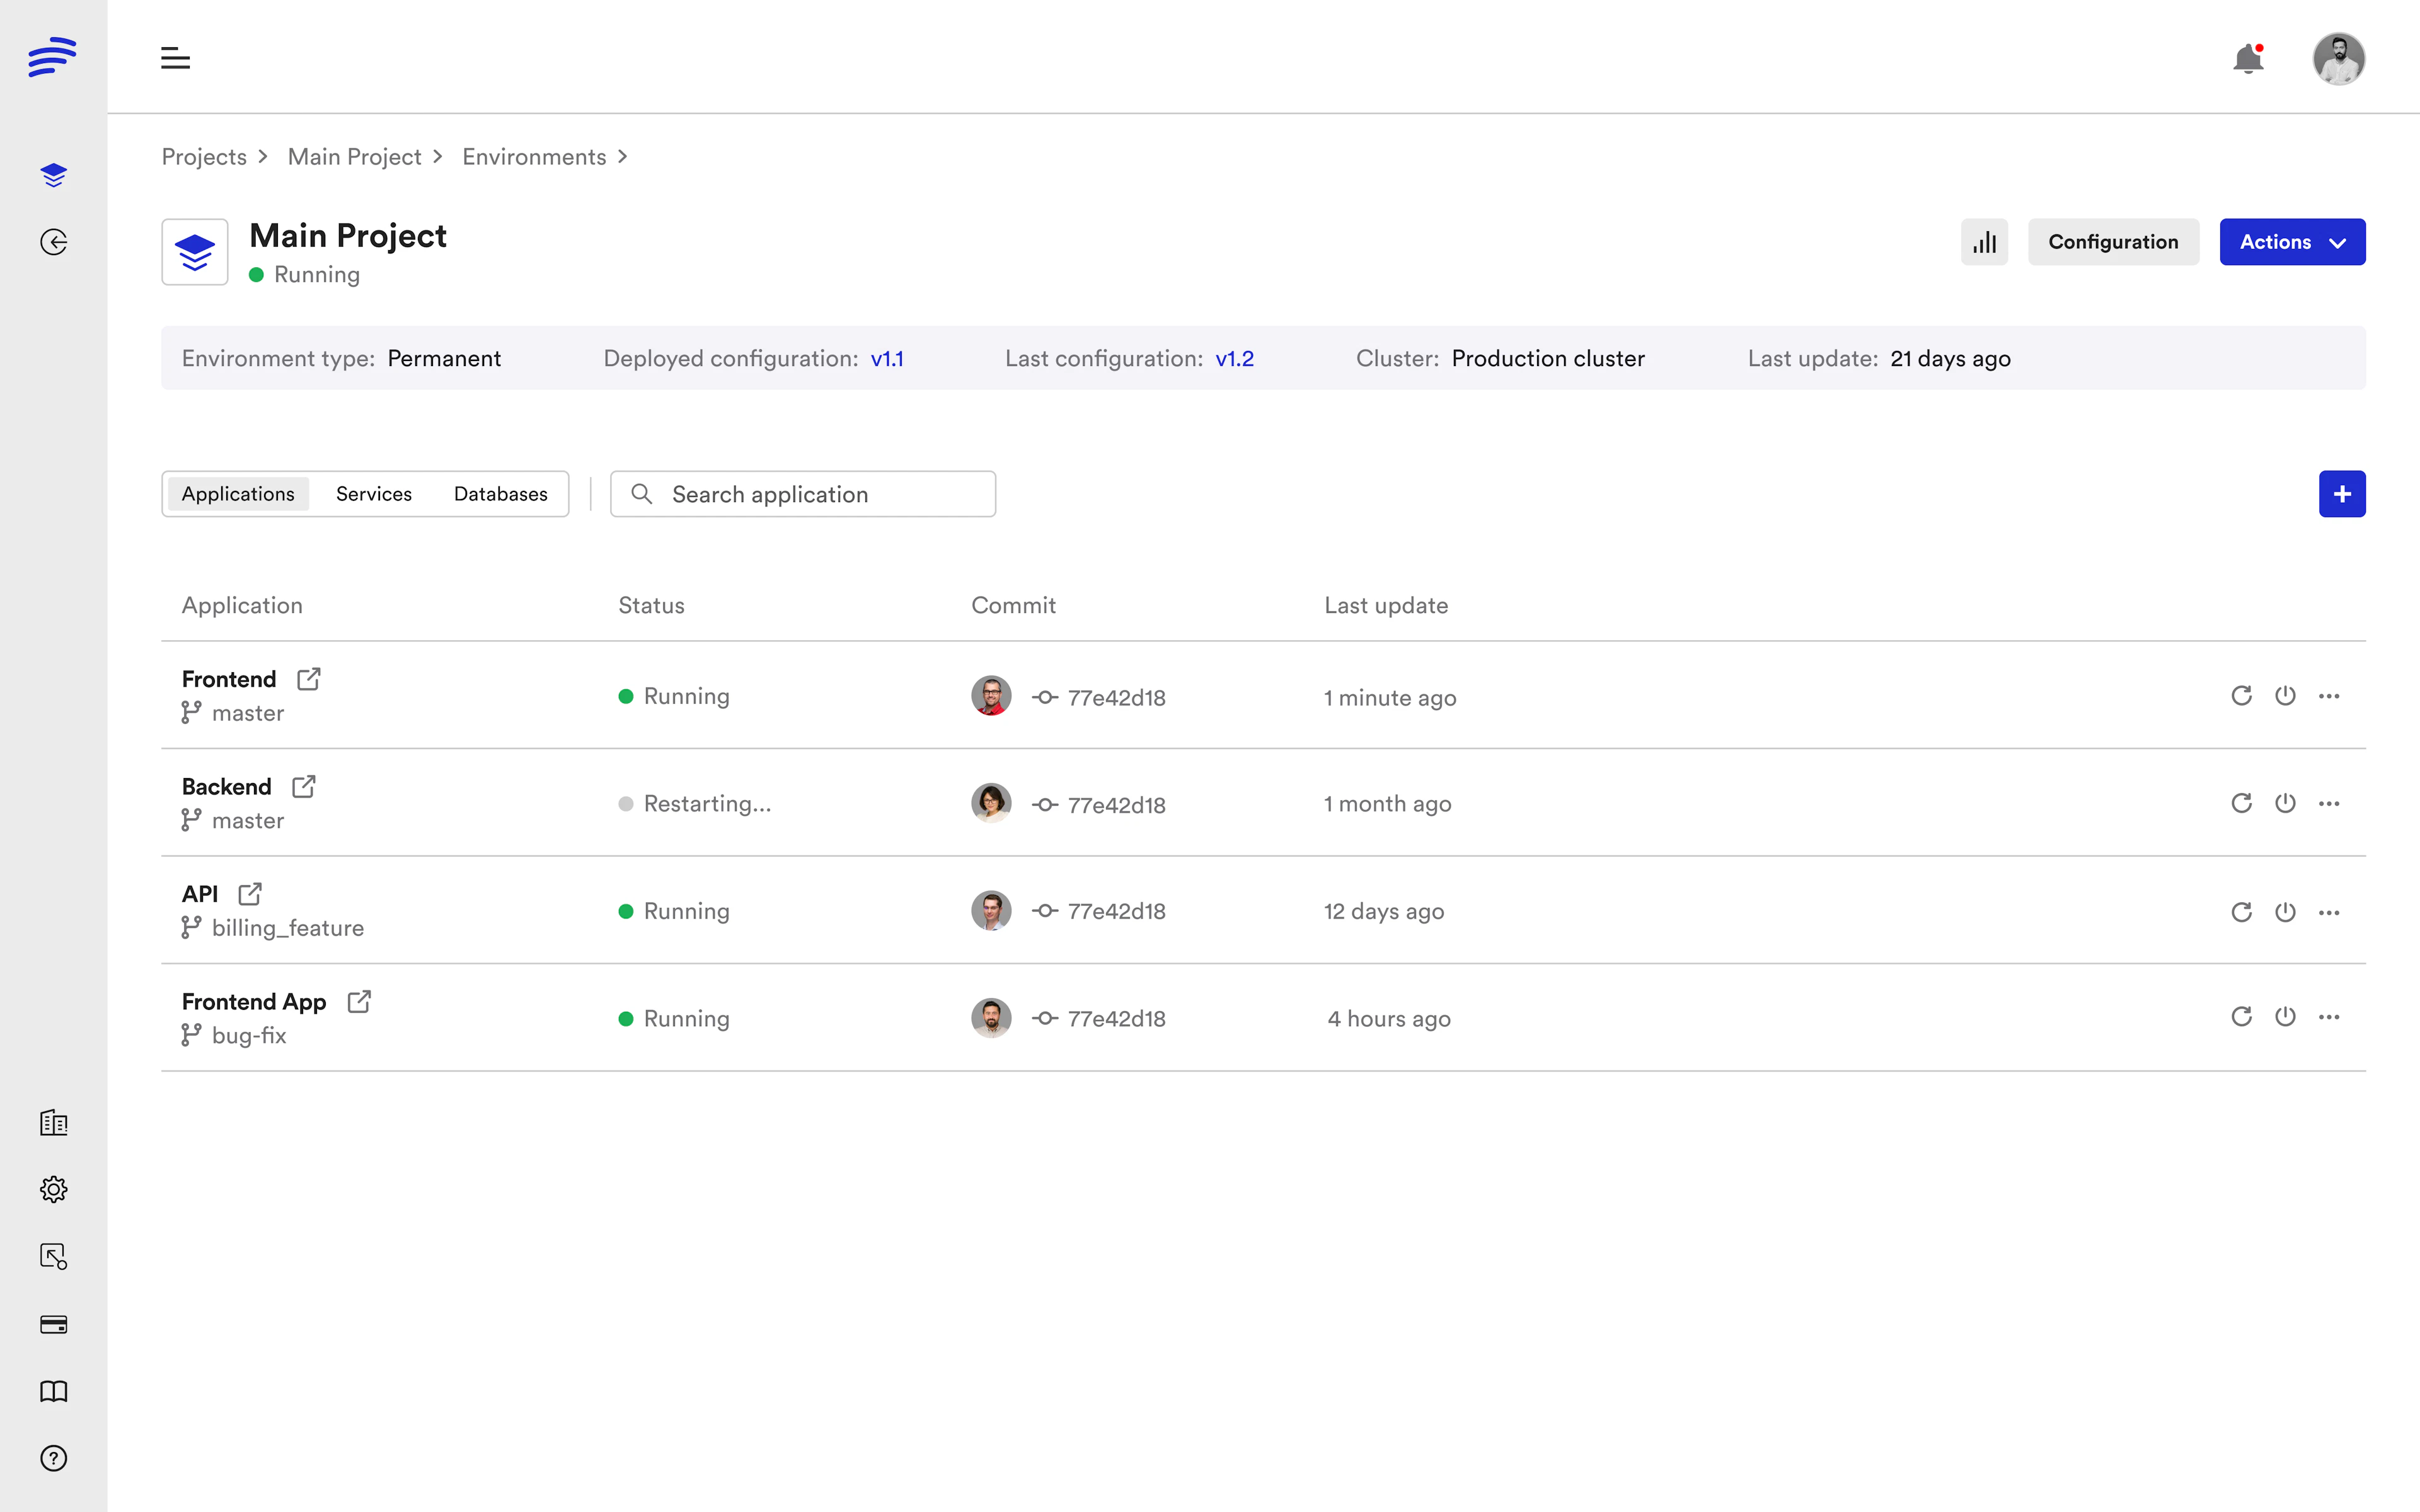The height and width of the screenshot is (1512, 2420).
Task: Open the Qovery logo home icon
Action: coord(52,57)
